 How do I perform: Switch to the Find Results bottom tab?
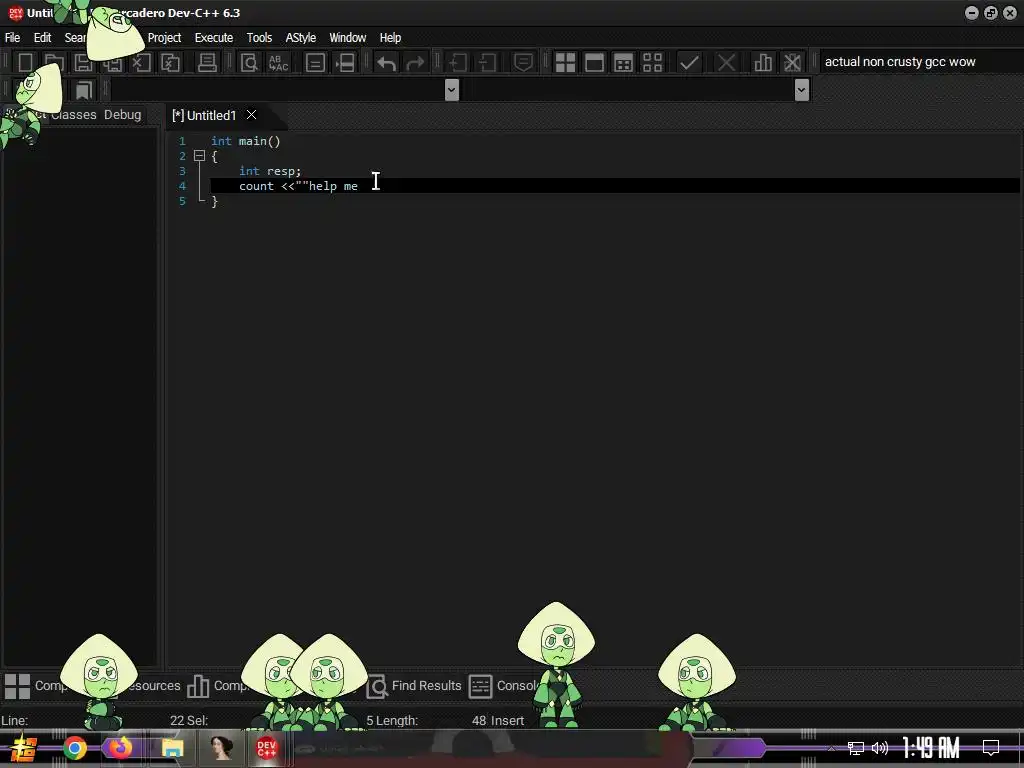(426, 686)
